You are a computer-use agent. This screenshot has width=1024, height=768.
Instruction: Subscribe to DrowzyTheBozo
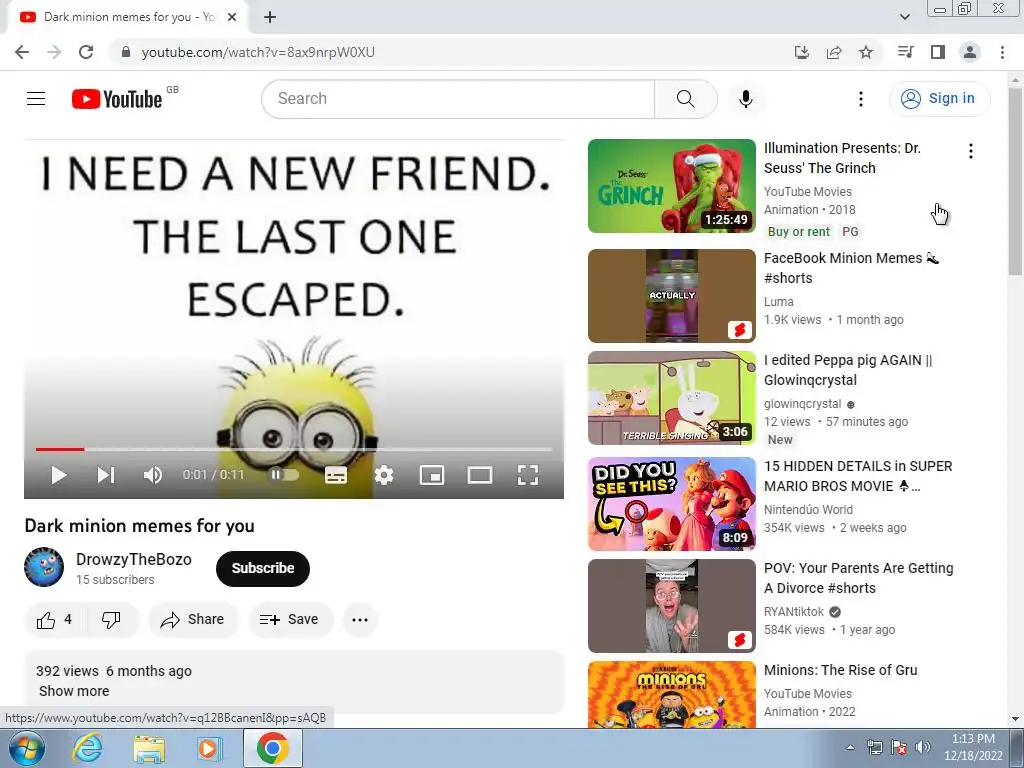pos(263,568)
